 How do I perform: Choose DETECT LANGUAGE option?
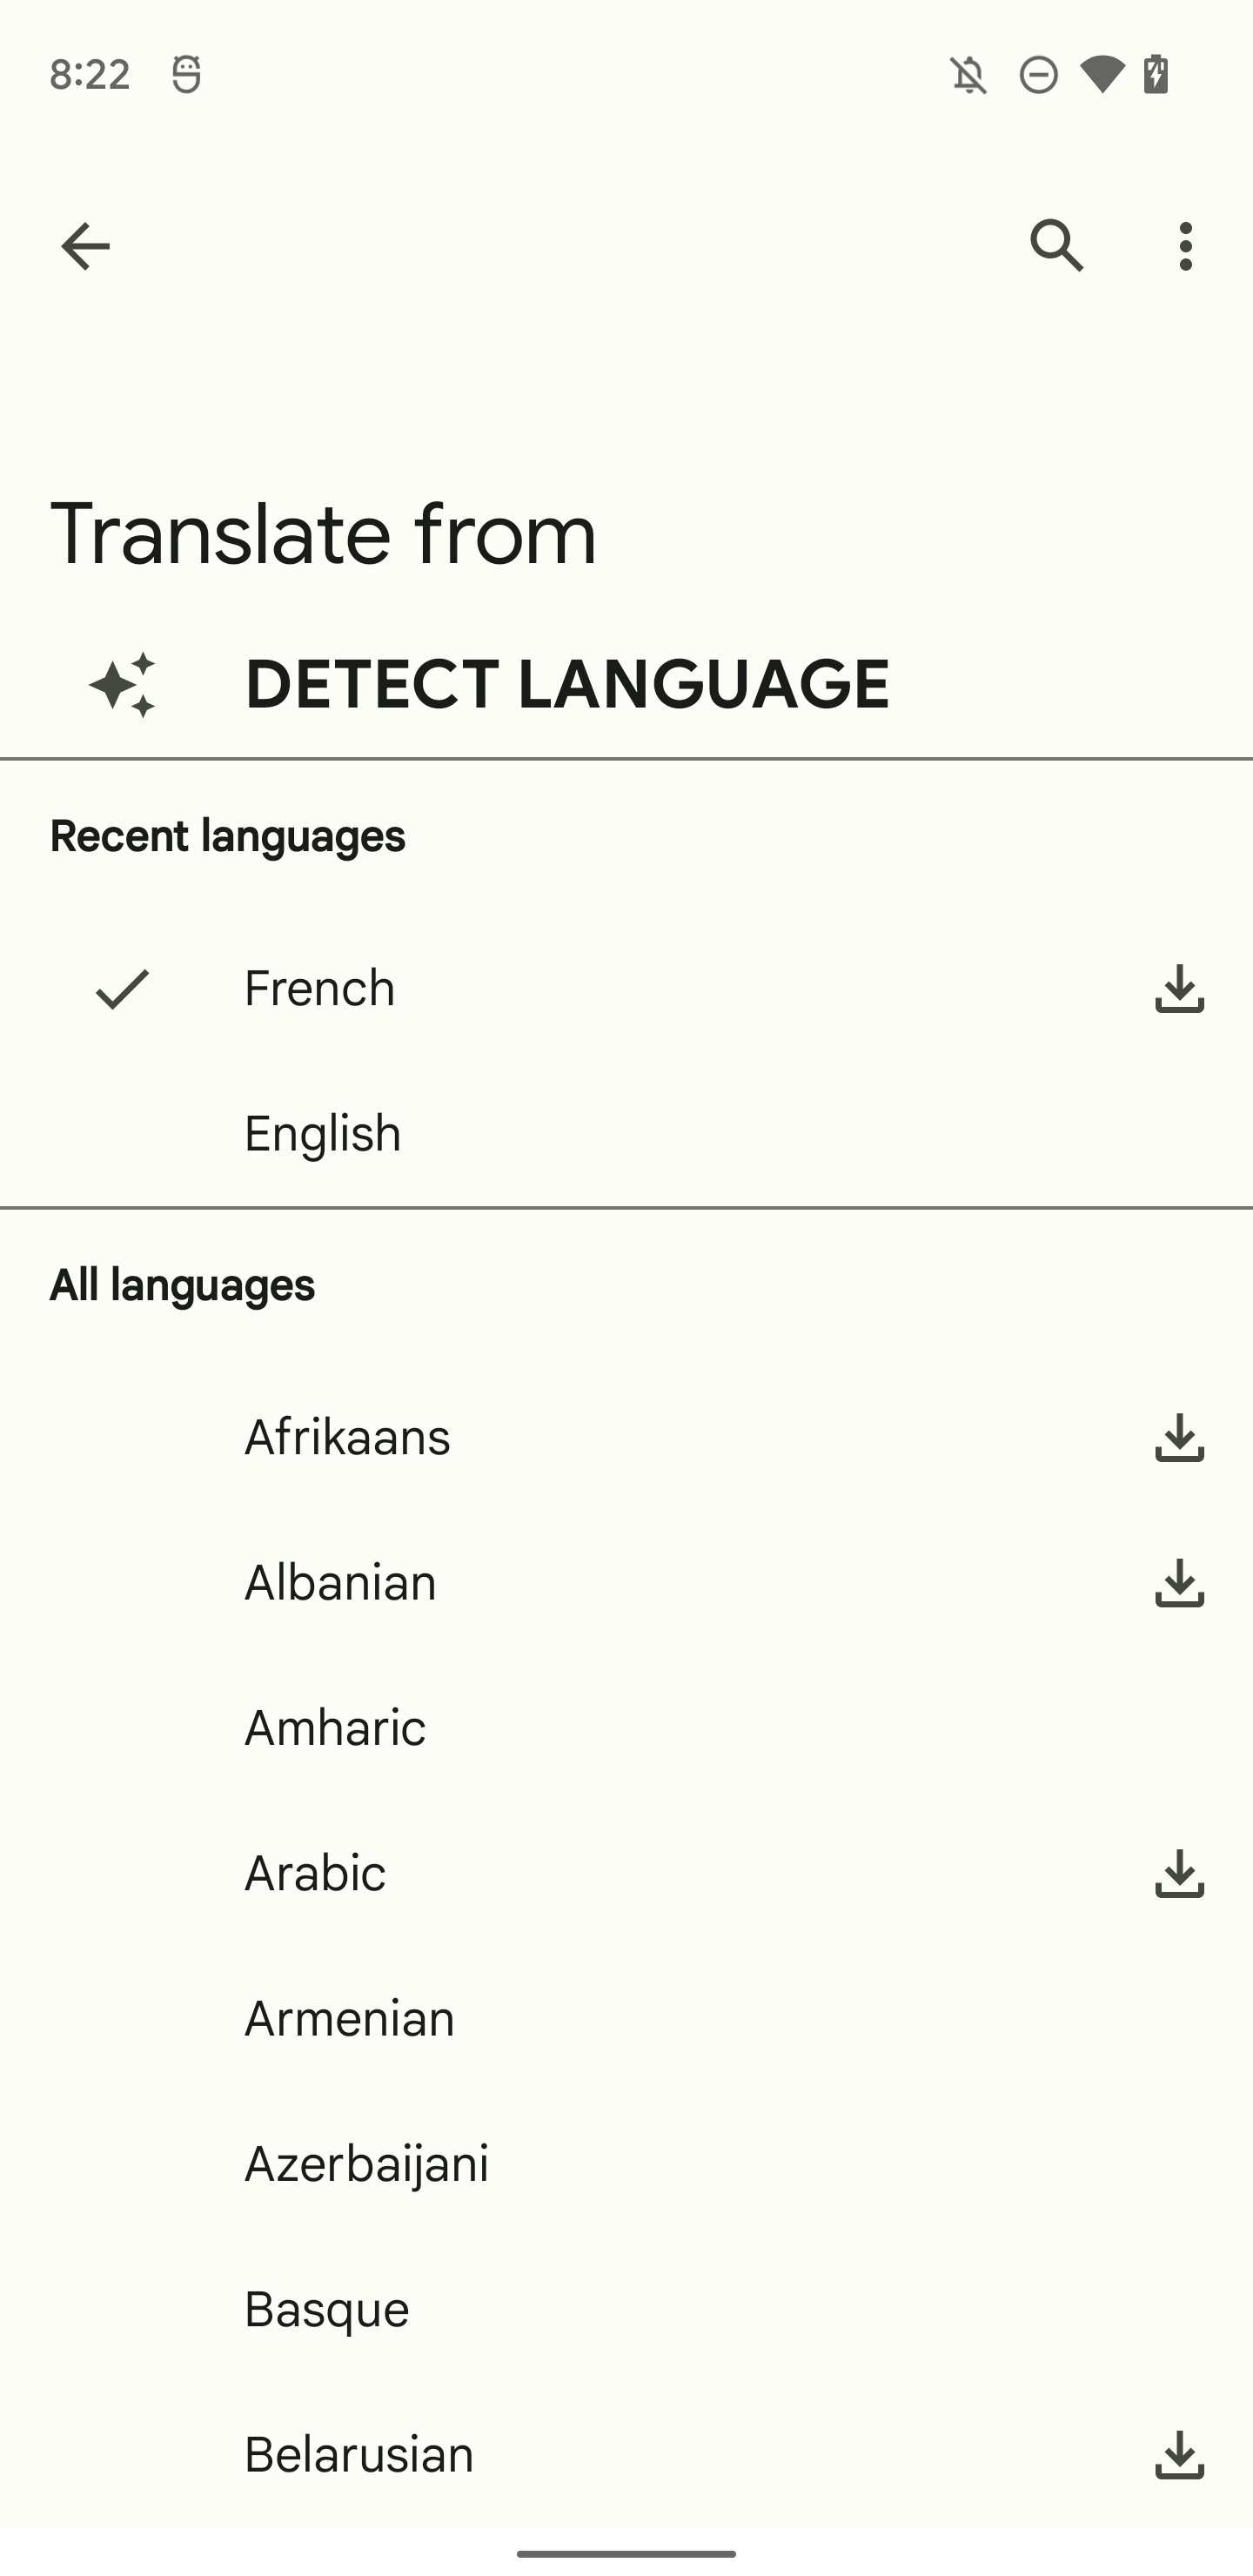tap(626, 685)
